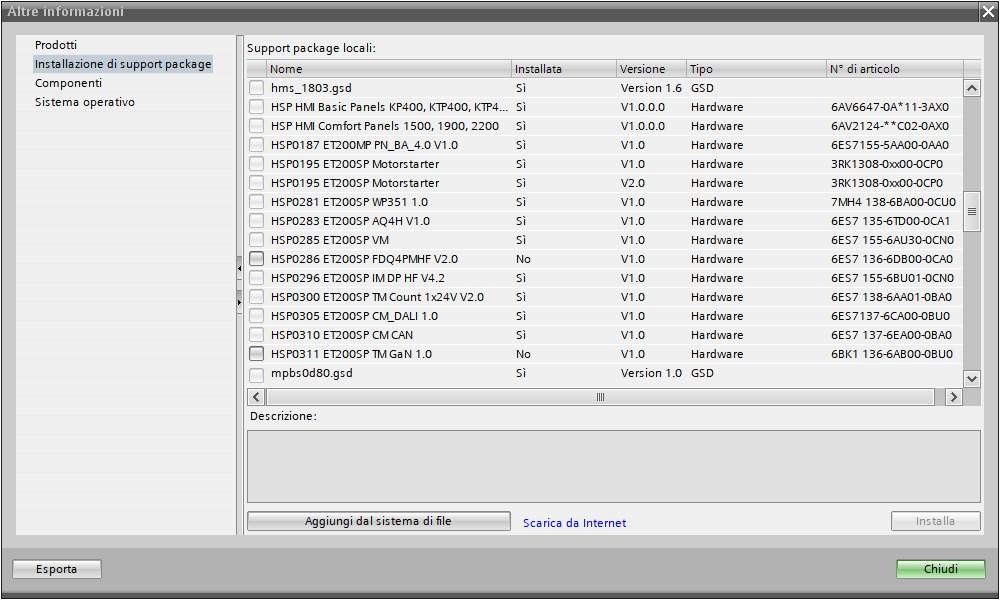Tick the checkbox for HSP0281 ET200SP WP351 1.0
Image resolution: width=1000 pixels, height=600 pixels.
[256, 201]
